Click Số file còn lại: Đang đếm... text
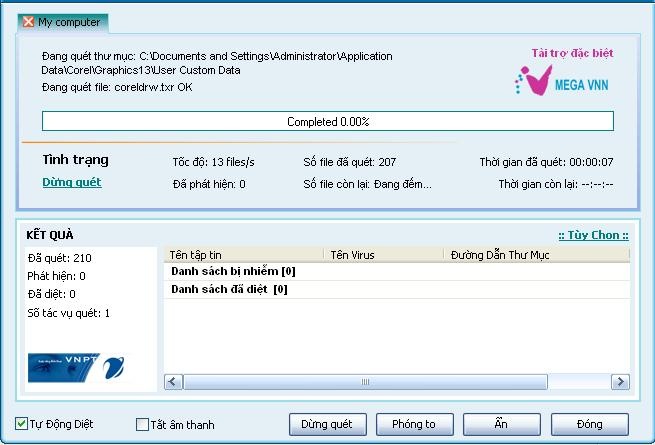Image resolution: width=655 pixels, height=445 pixels. pos(367,184)
